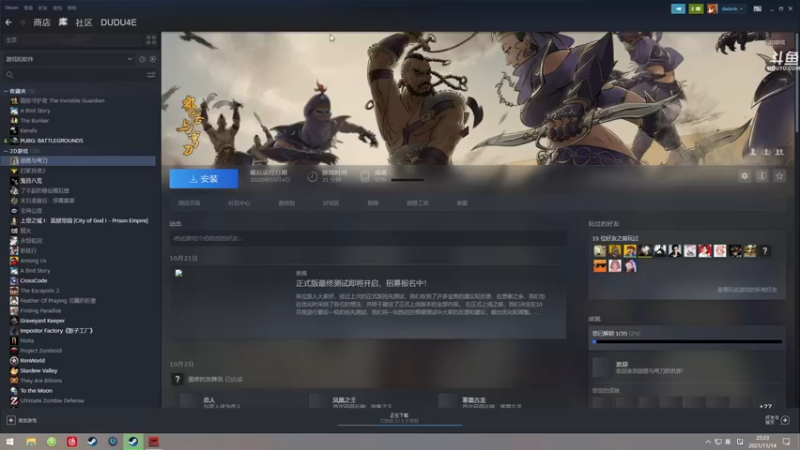Open the downloads status bar
The image size is (800, 450).
pos(399,419)
